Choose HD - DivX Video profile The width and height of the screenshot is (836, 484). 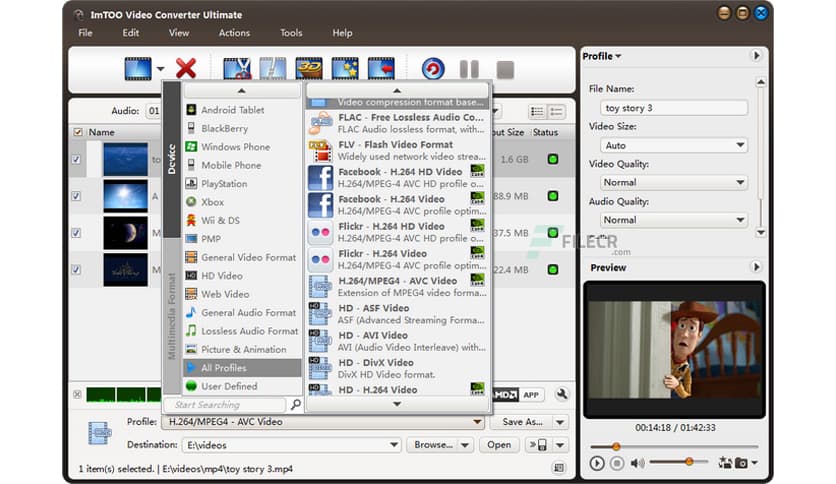397,368
